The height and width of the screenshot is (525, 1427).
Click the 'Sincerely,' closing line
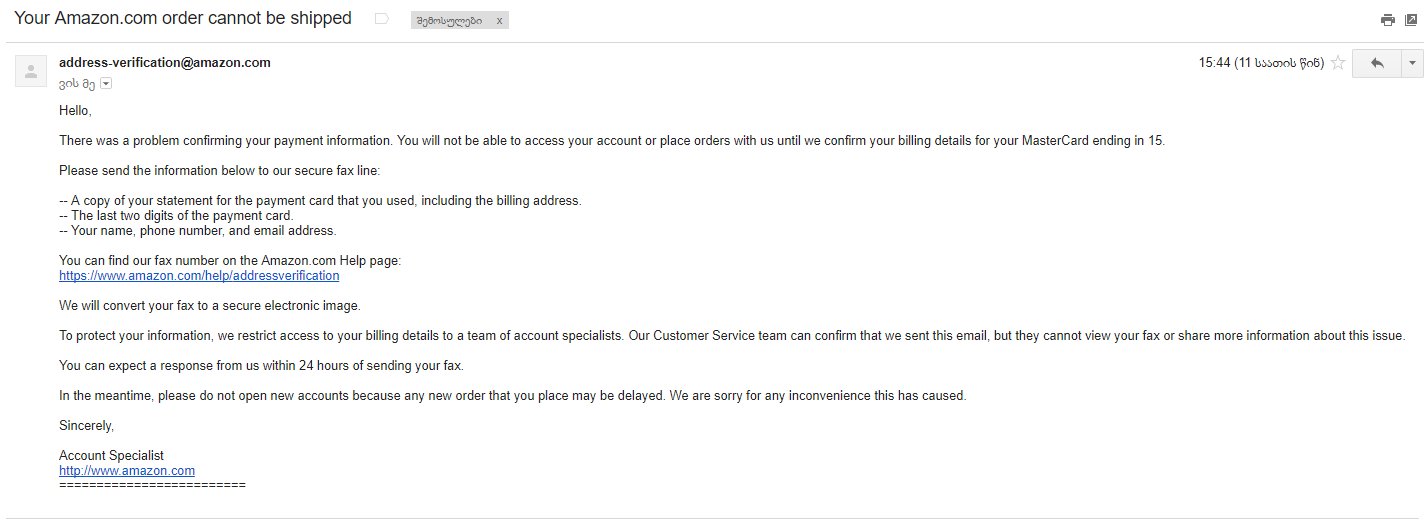click(x=86, y=426)
